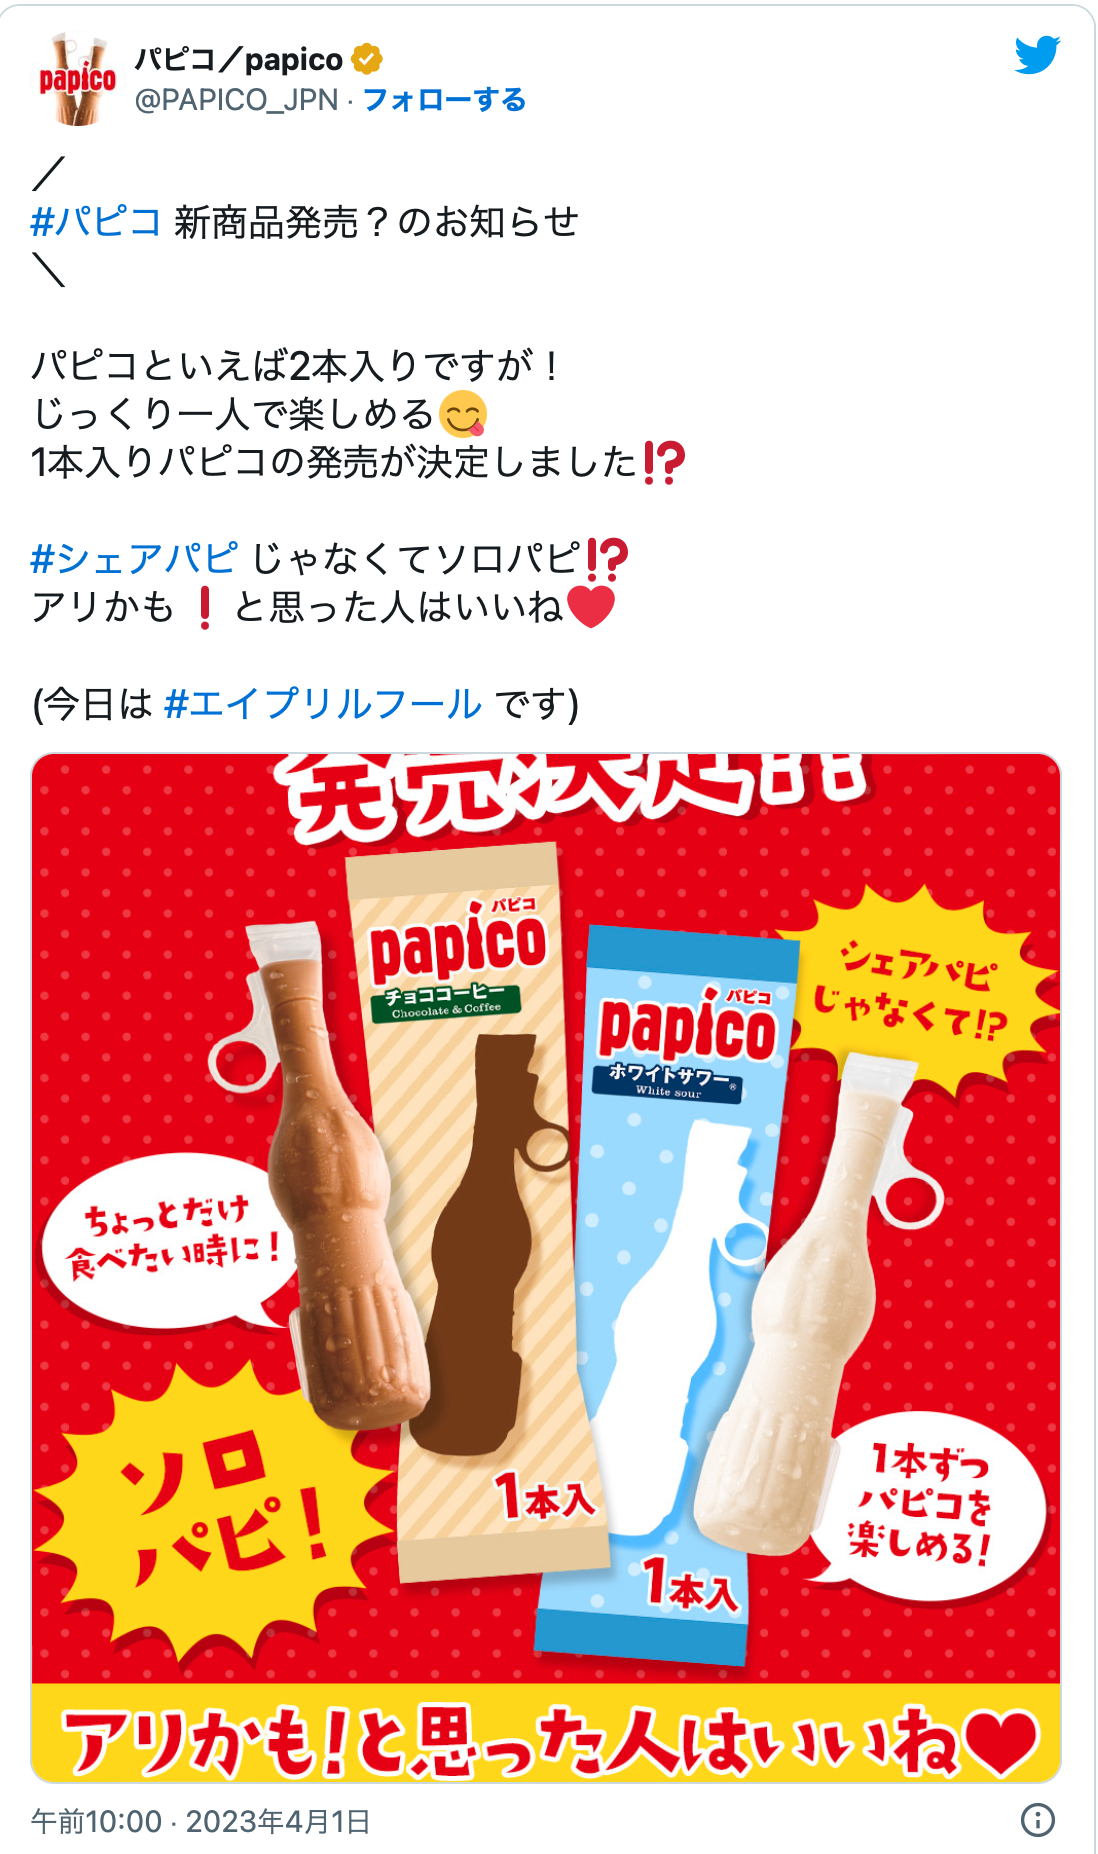Open the attached papico promo image
Viewport: 1098px width, 1854px height.
546,1268
